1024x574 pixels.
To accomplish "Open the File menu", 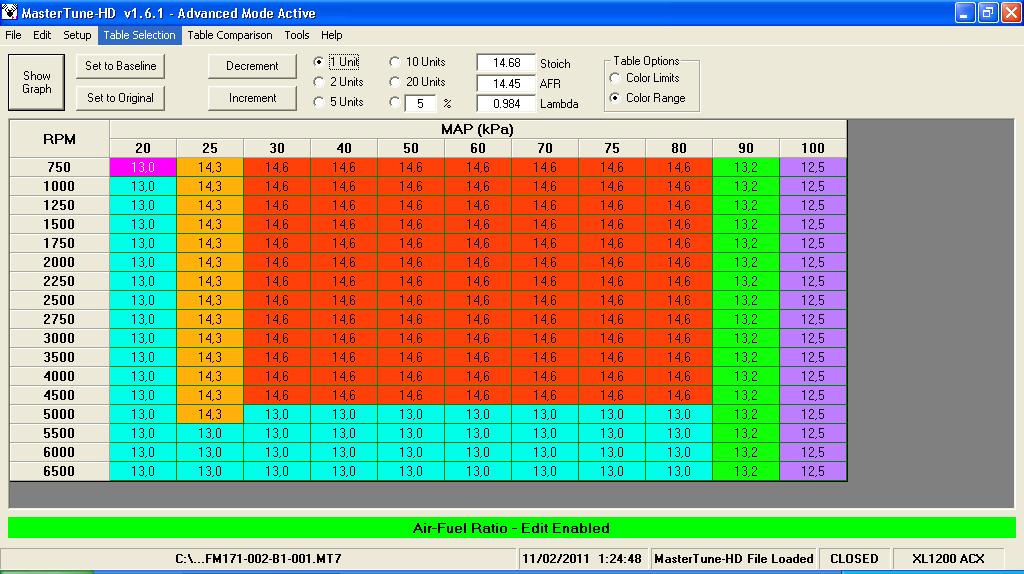I will pos(13,35).
